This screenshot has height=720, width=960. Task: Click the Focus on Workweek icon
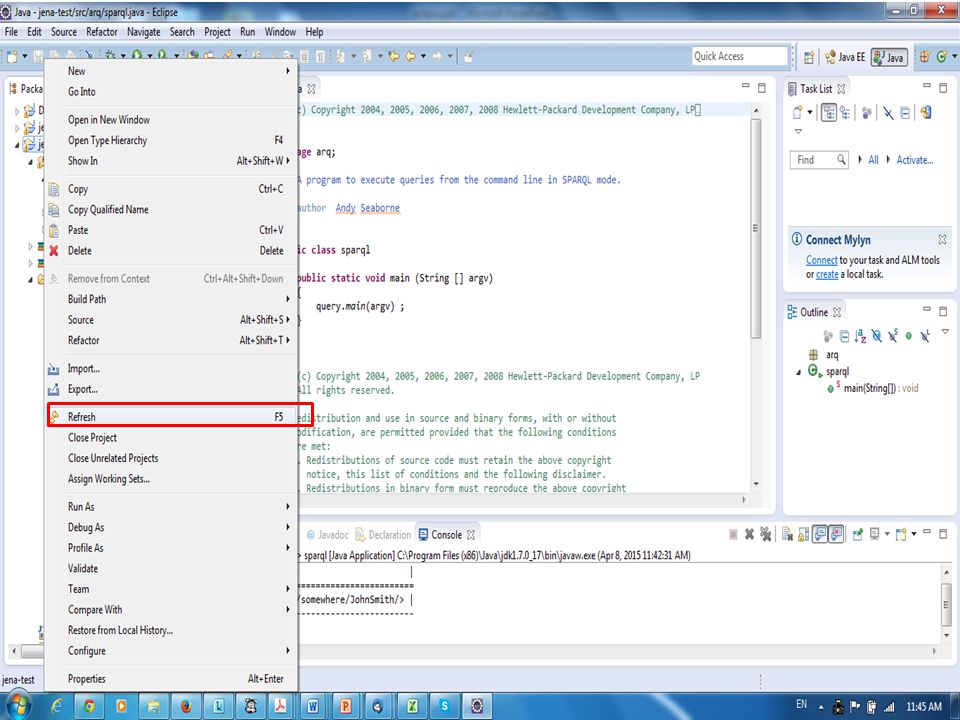[x=866, y=113]
